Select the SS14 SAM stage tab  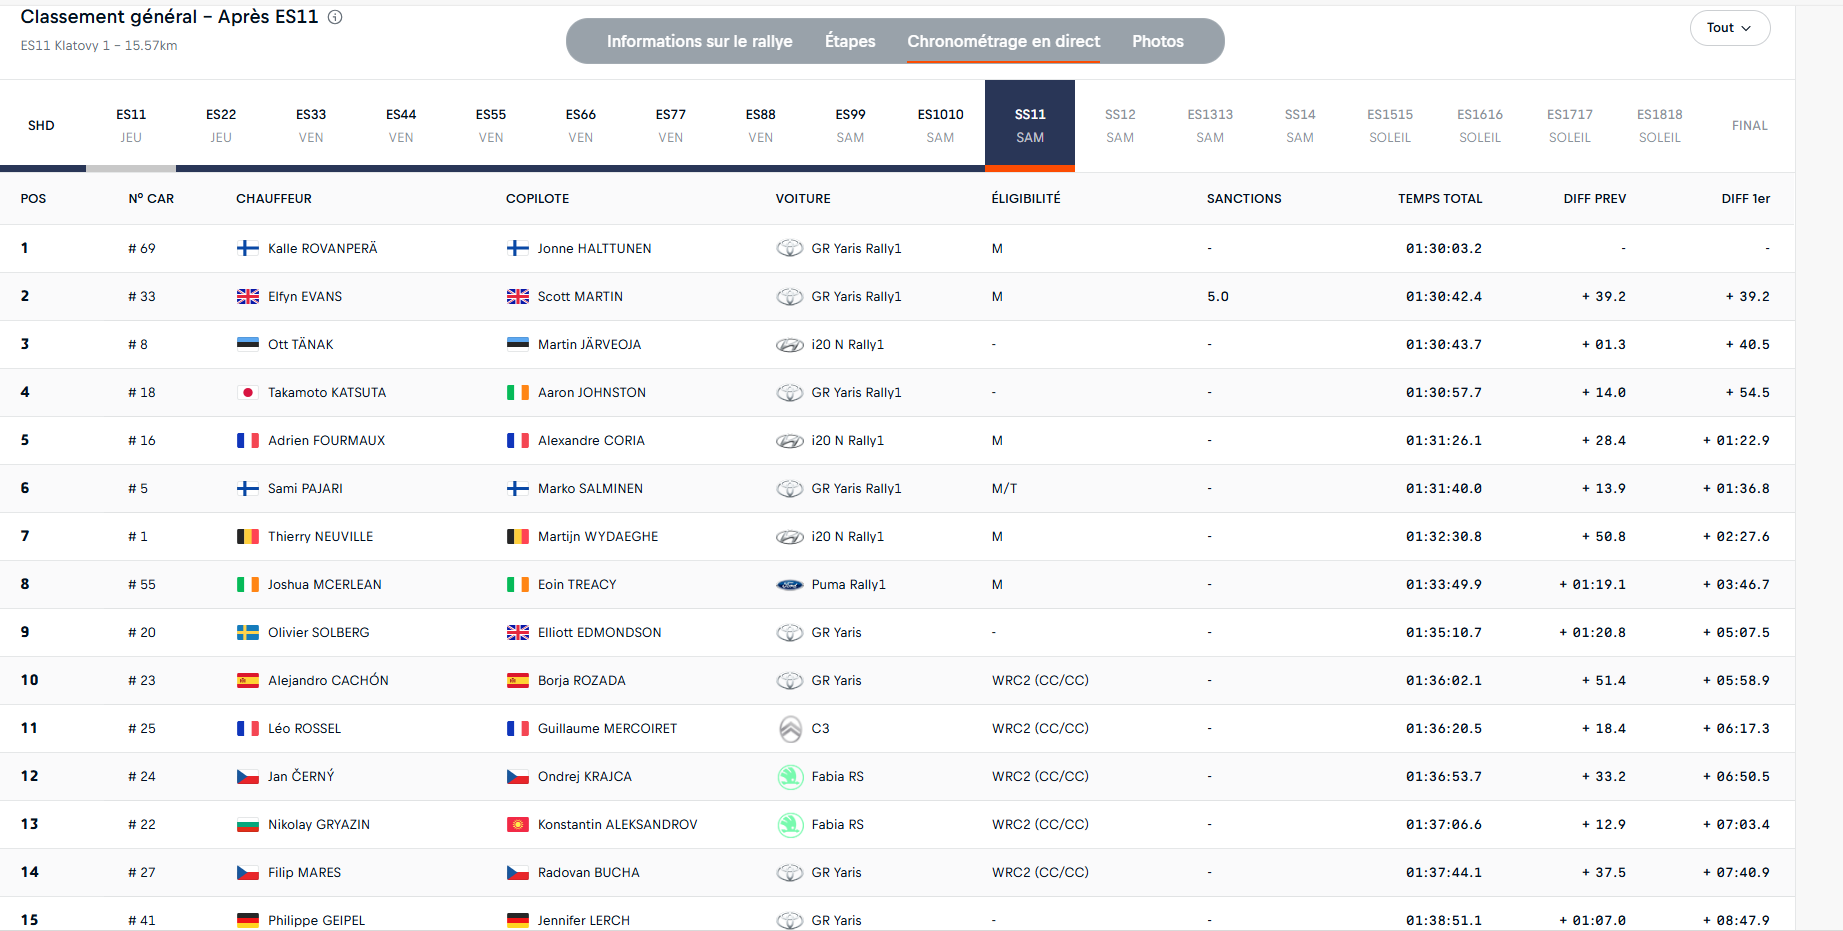(x=1300, y=126)
